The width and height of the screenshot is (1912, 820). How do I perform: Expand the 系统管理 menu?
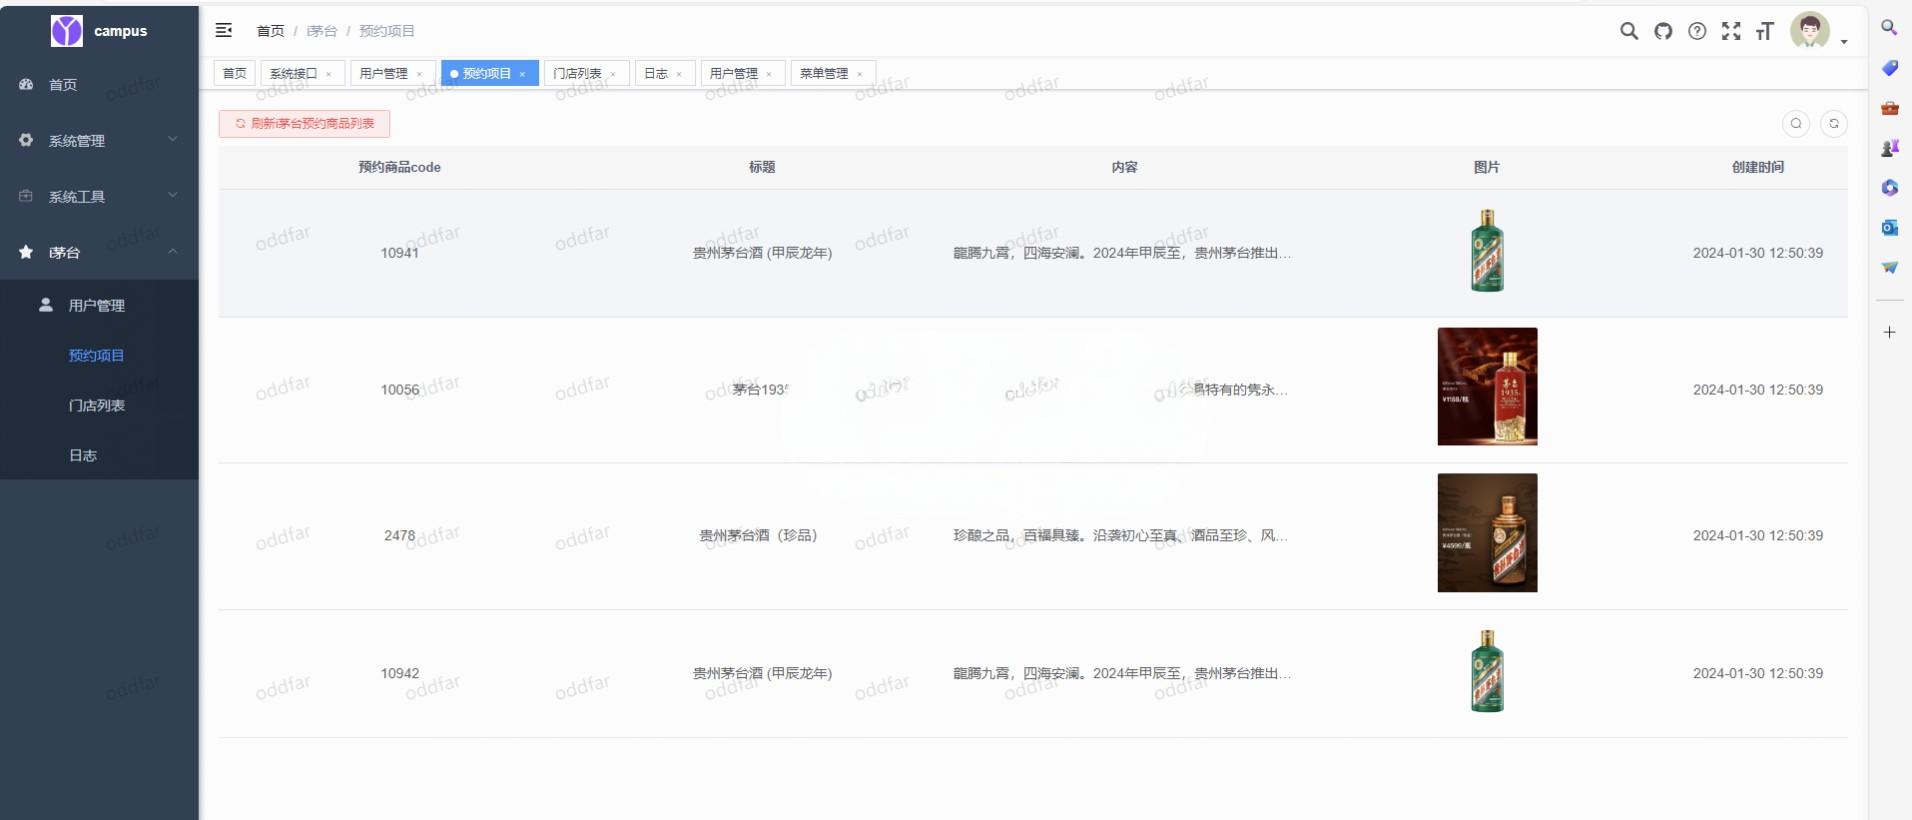coord(99,141)
